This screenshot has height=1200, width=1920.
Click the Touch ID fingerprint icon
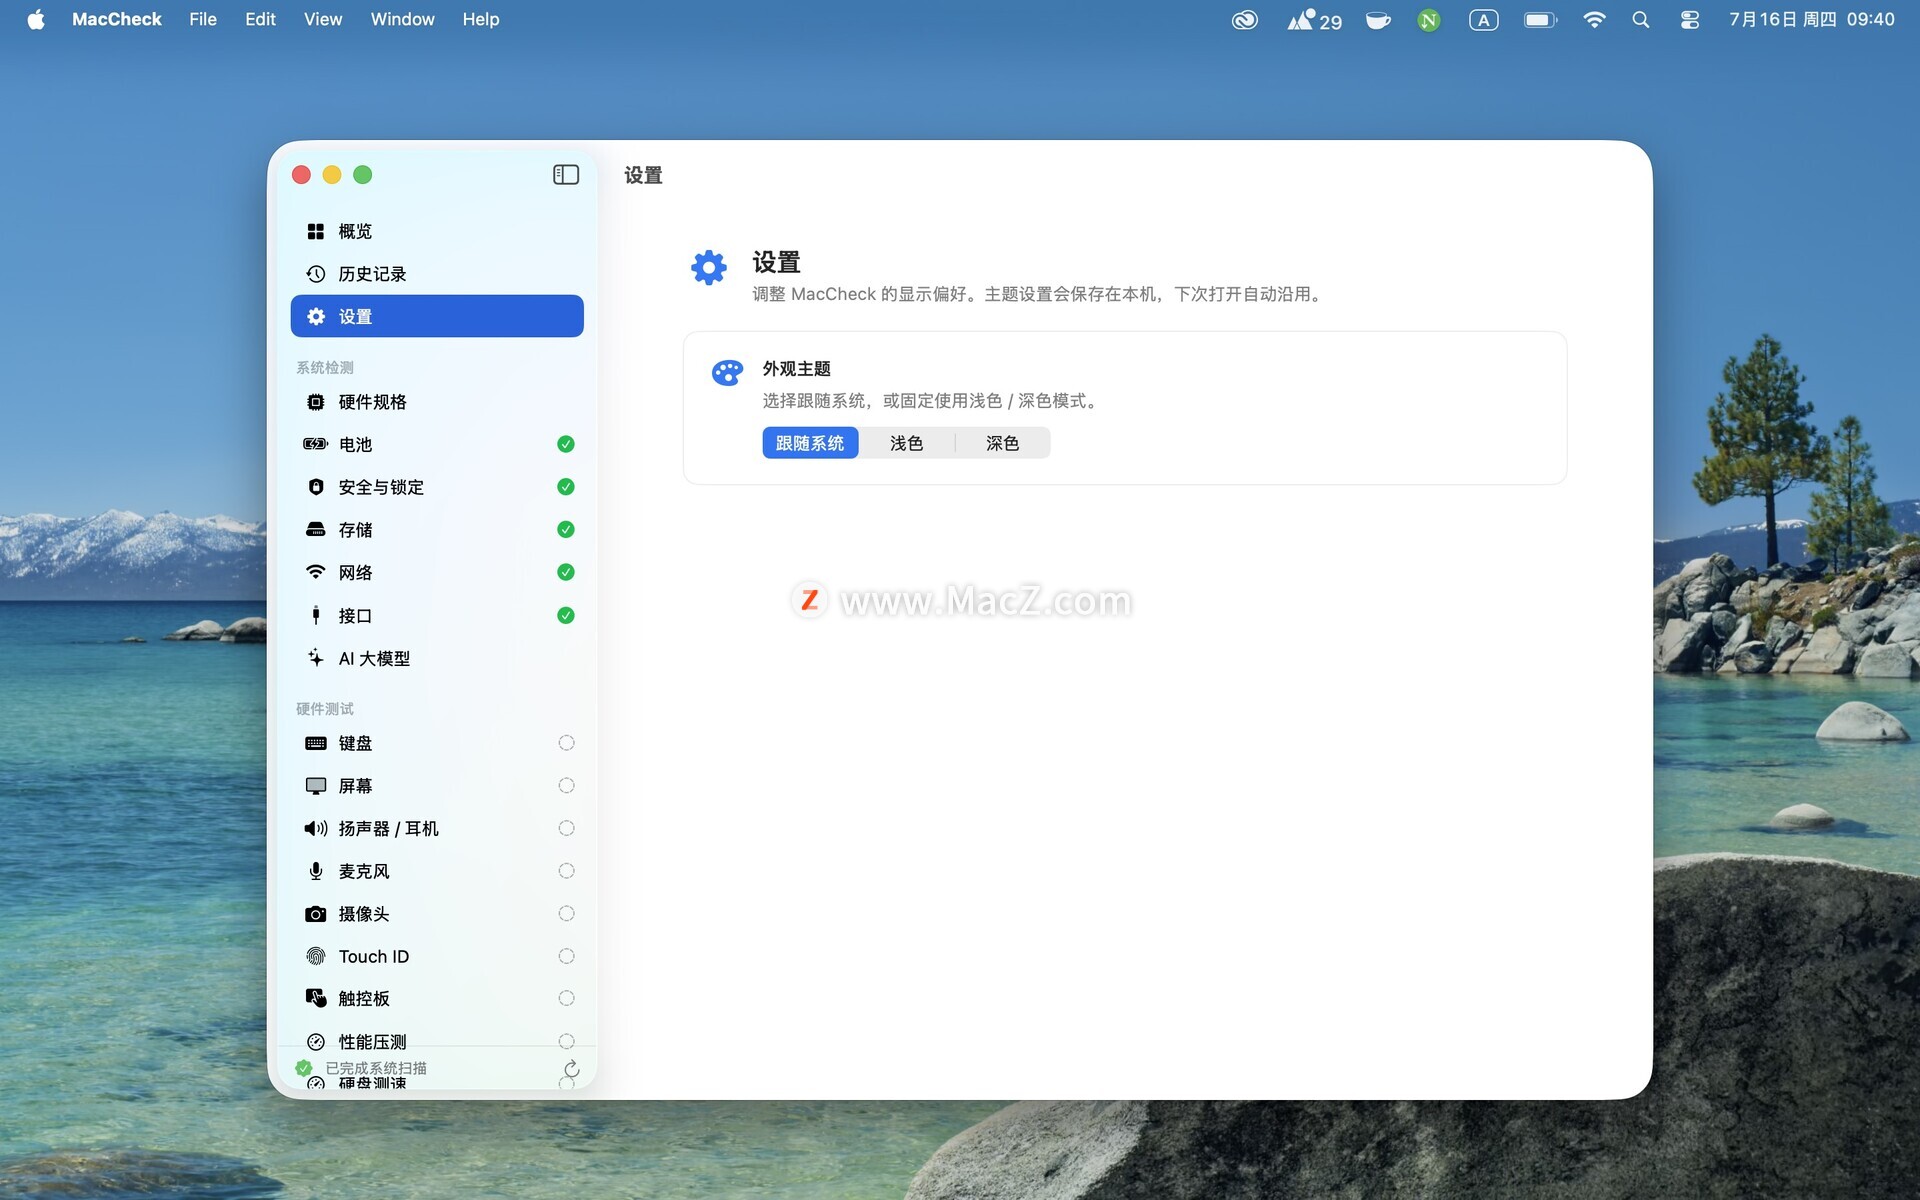click(316, 956)
